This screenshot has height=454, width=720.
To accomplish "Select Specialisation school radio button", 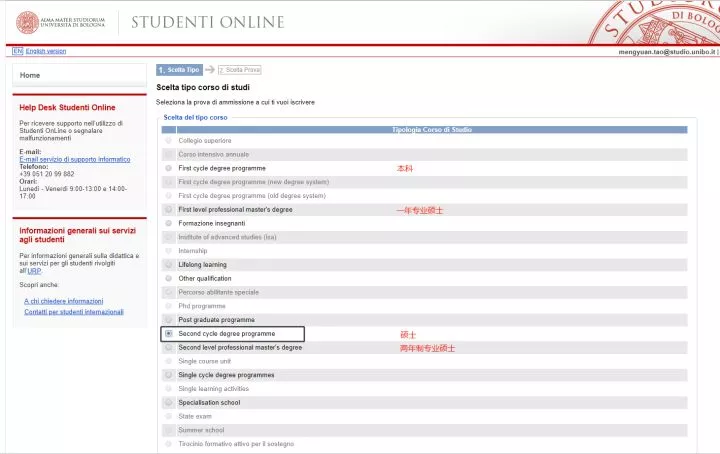I will click(169, 403).
